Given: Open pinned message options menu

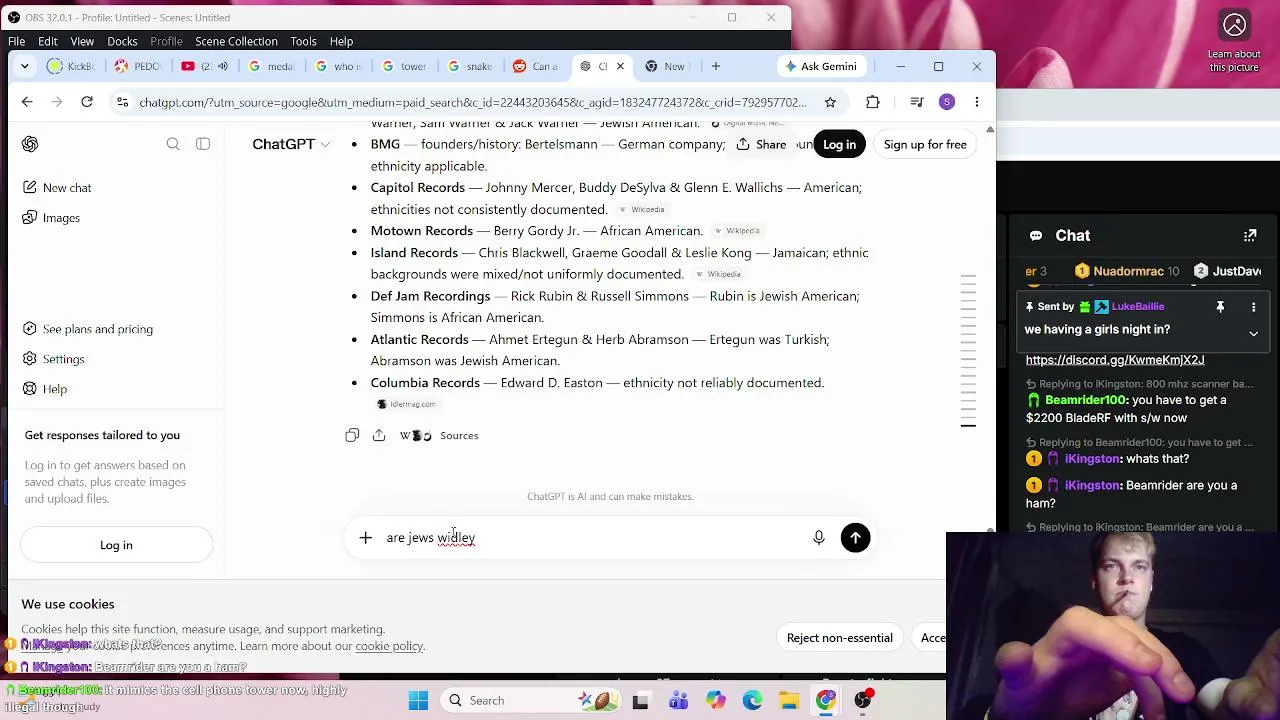Looking at the screenshot, I should 1253,307.
